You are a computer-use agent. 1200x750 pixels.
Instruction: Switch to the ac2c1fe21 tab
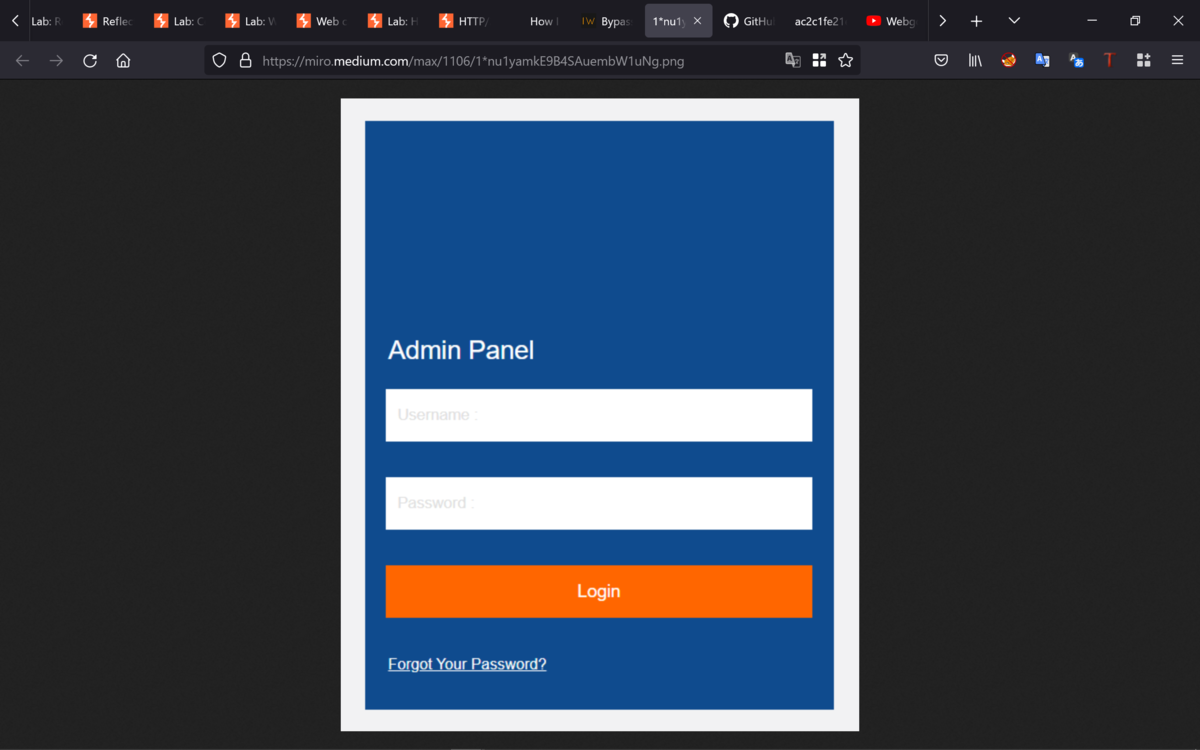(x=821, y=21)
